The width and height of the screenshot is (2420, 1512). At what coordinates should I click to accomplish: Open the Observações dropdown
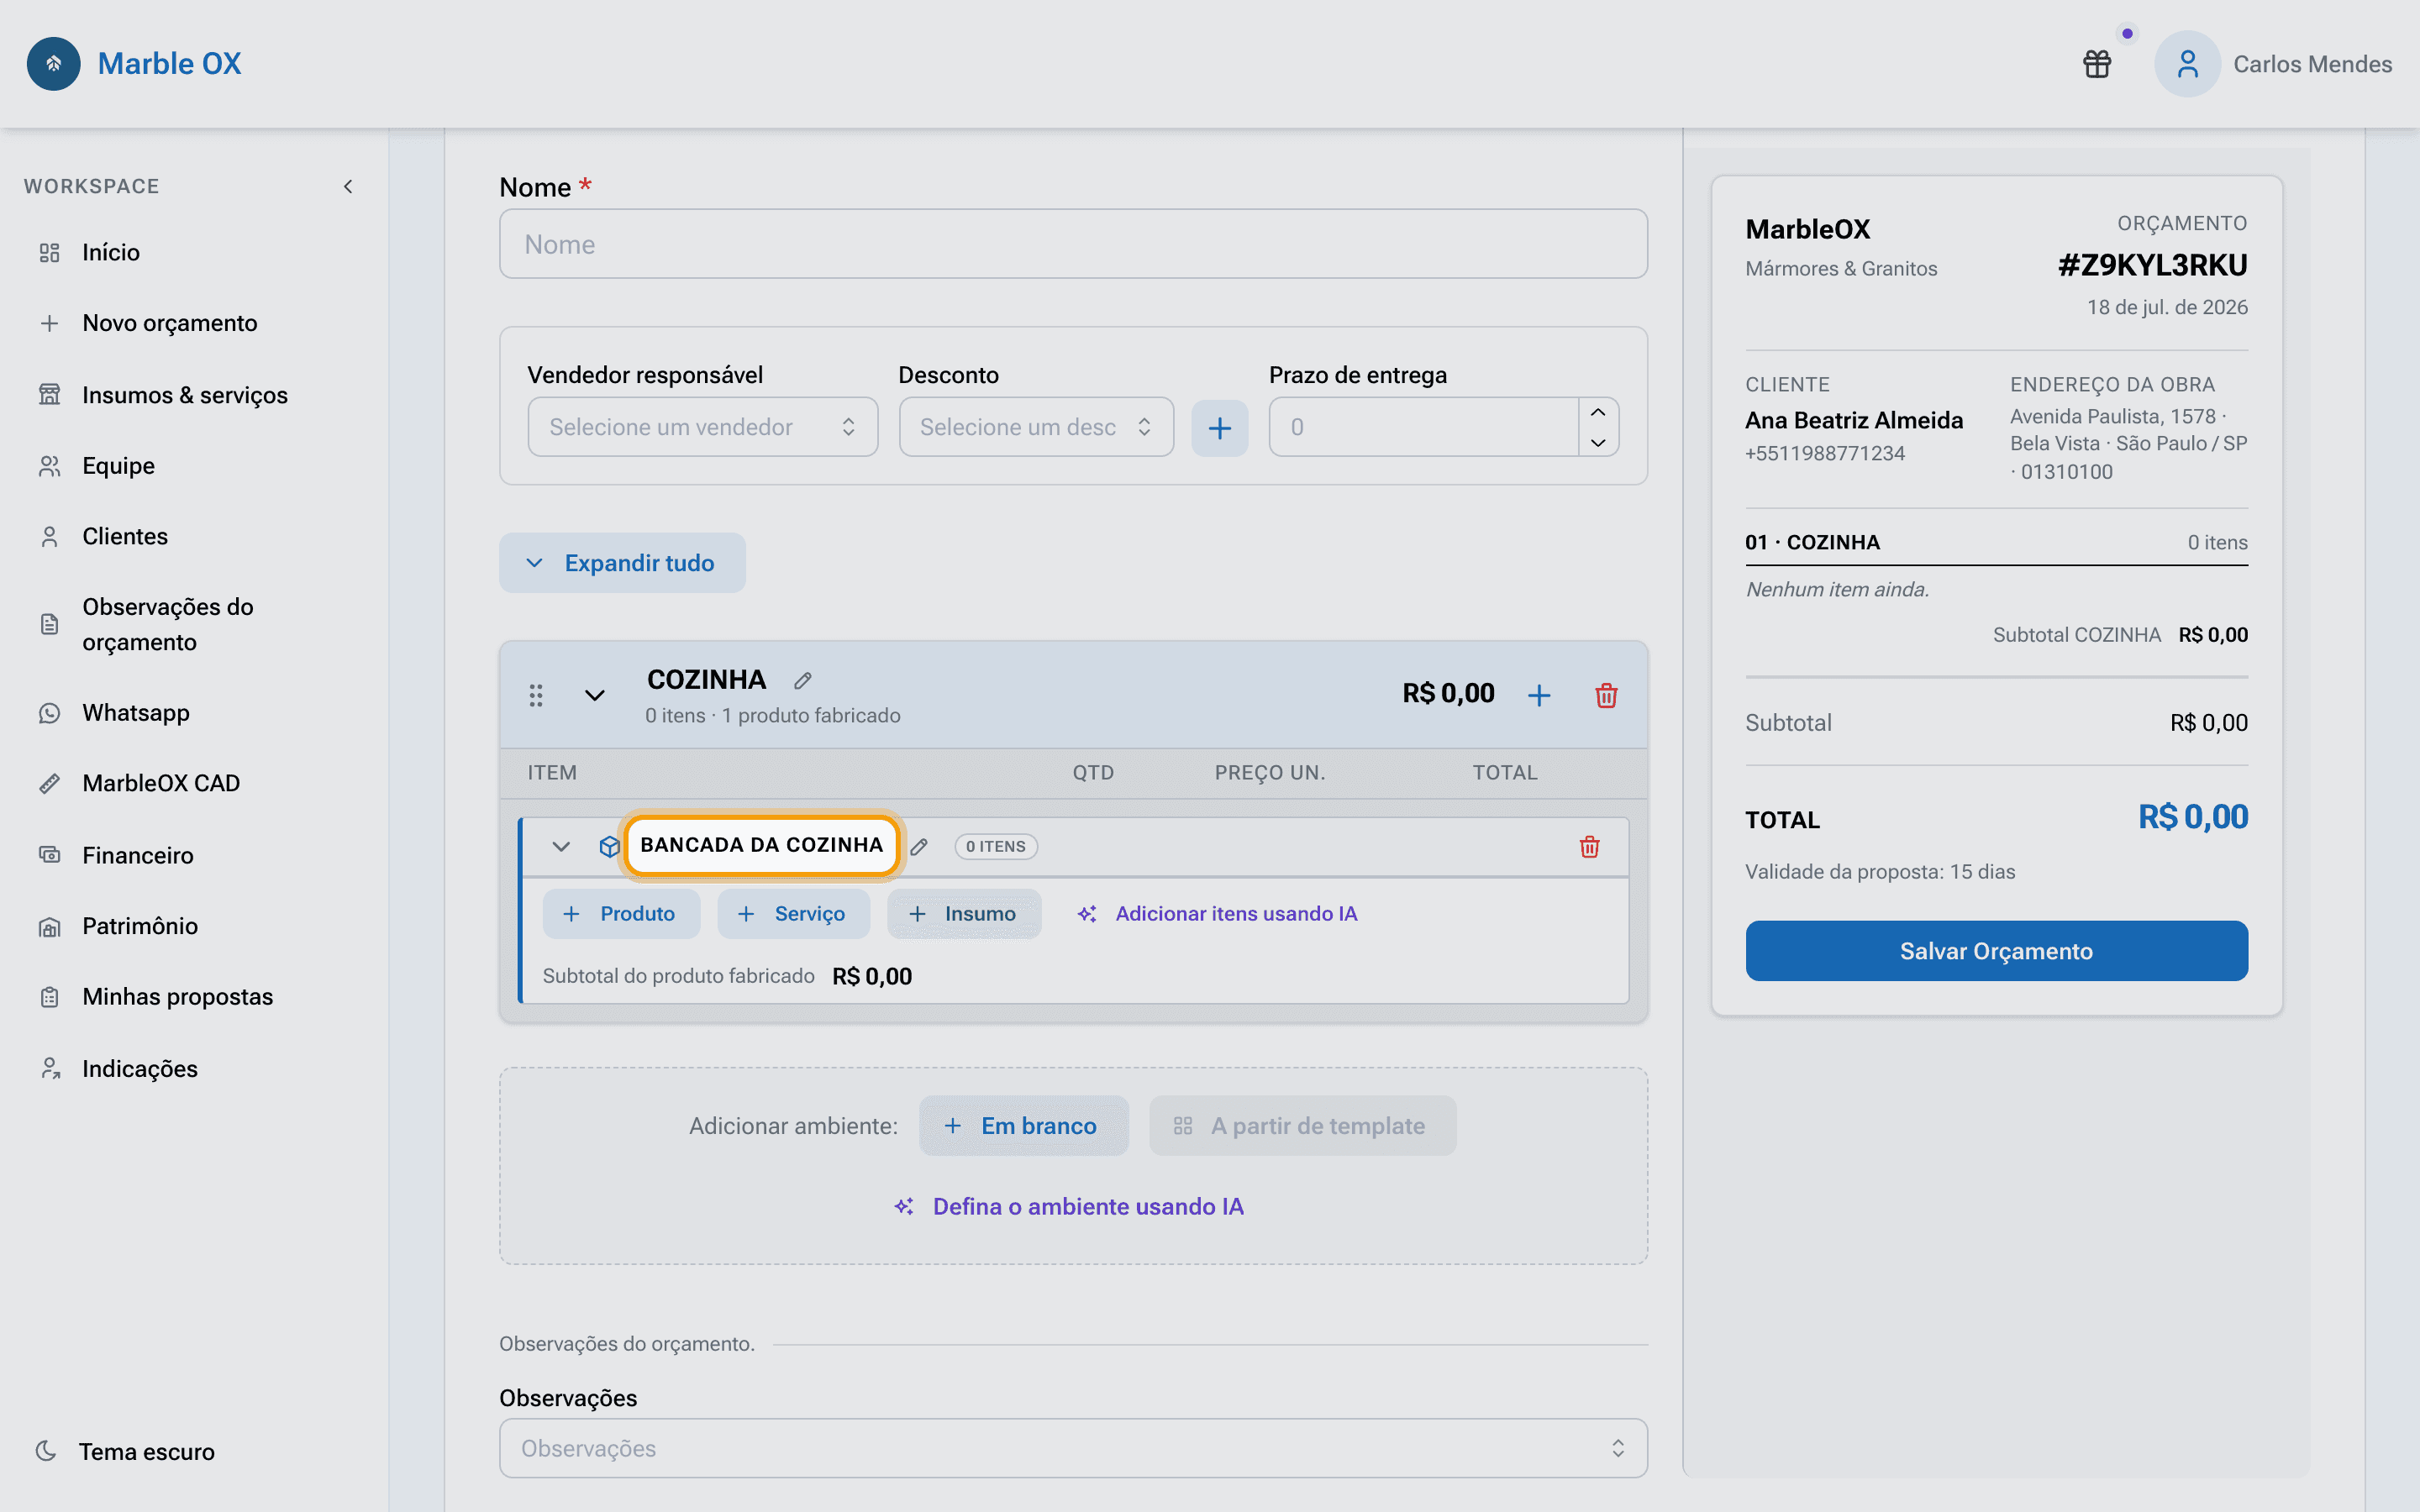point(1073,1448)
